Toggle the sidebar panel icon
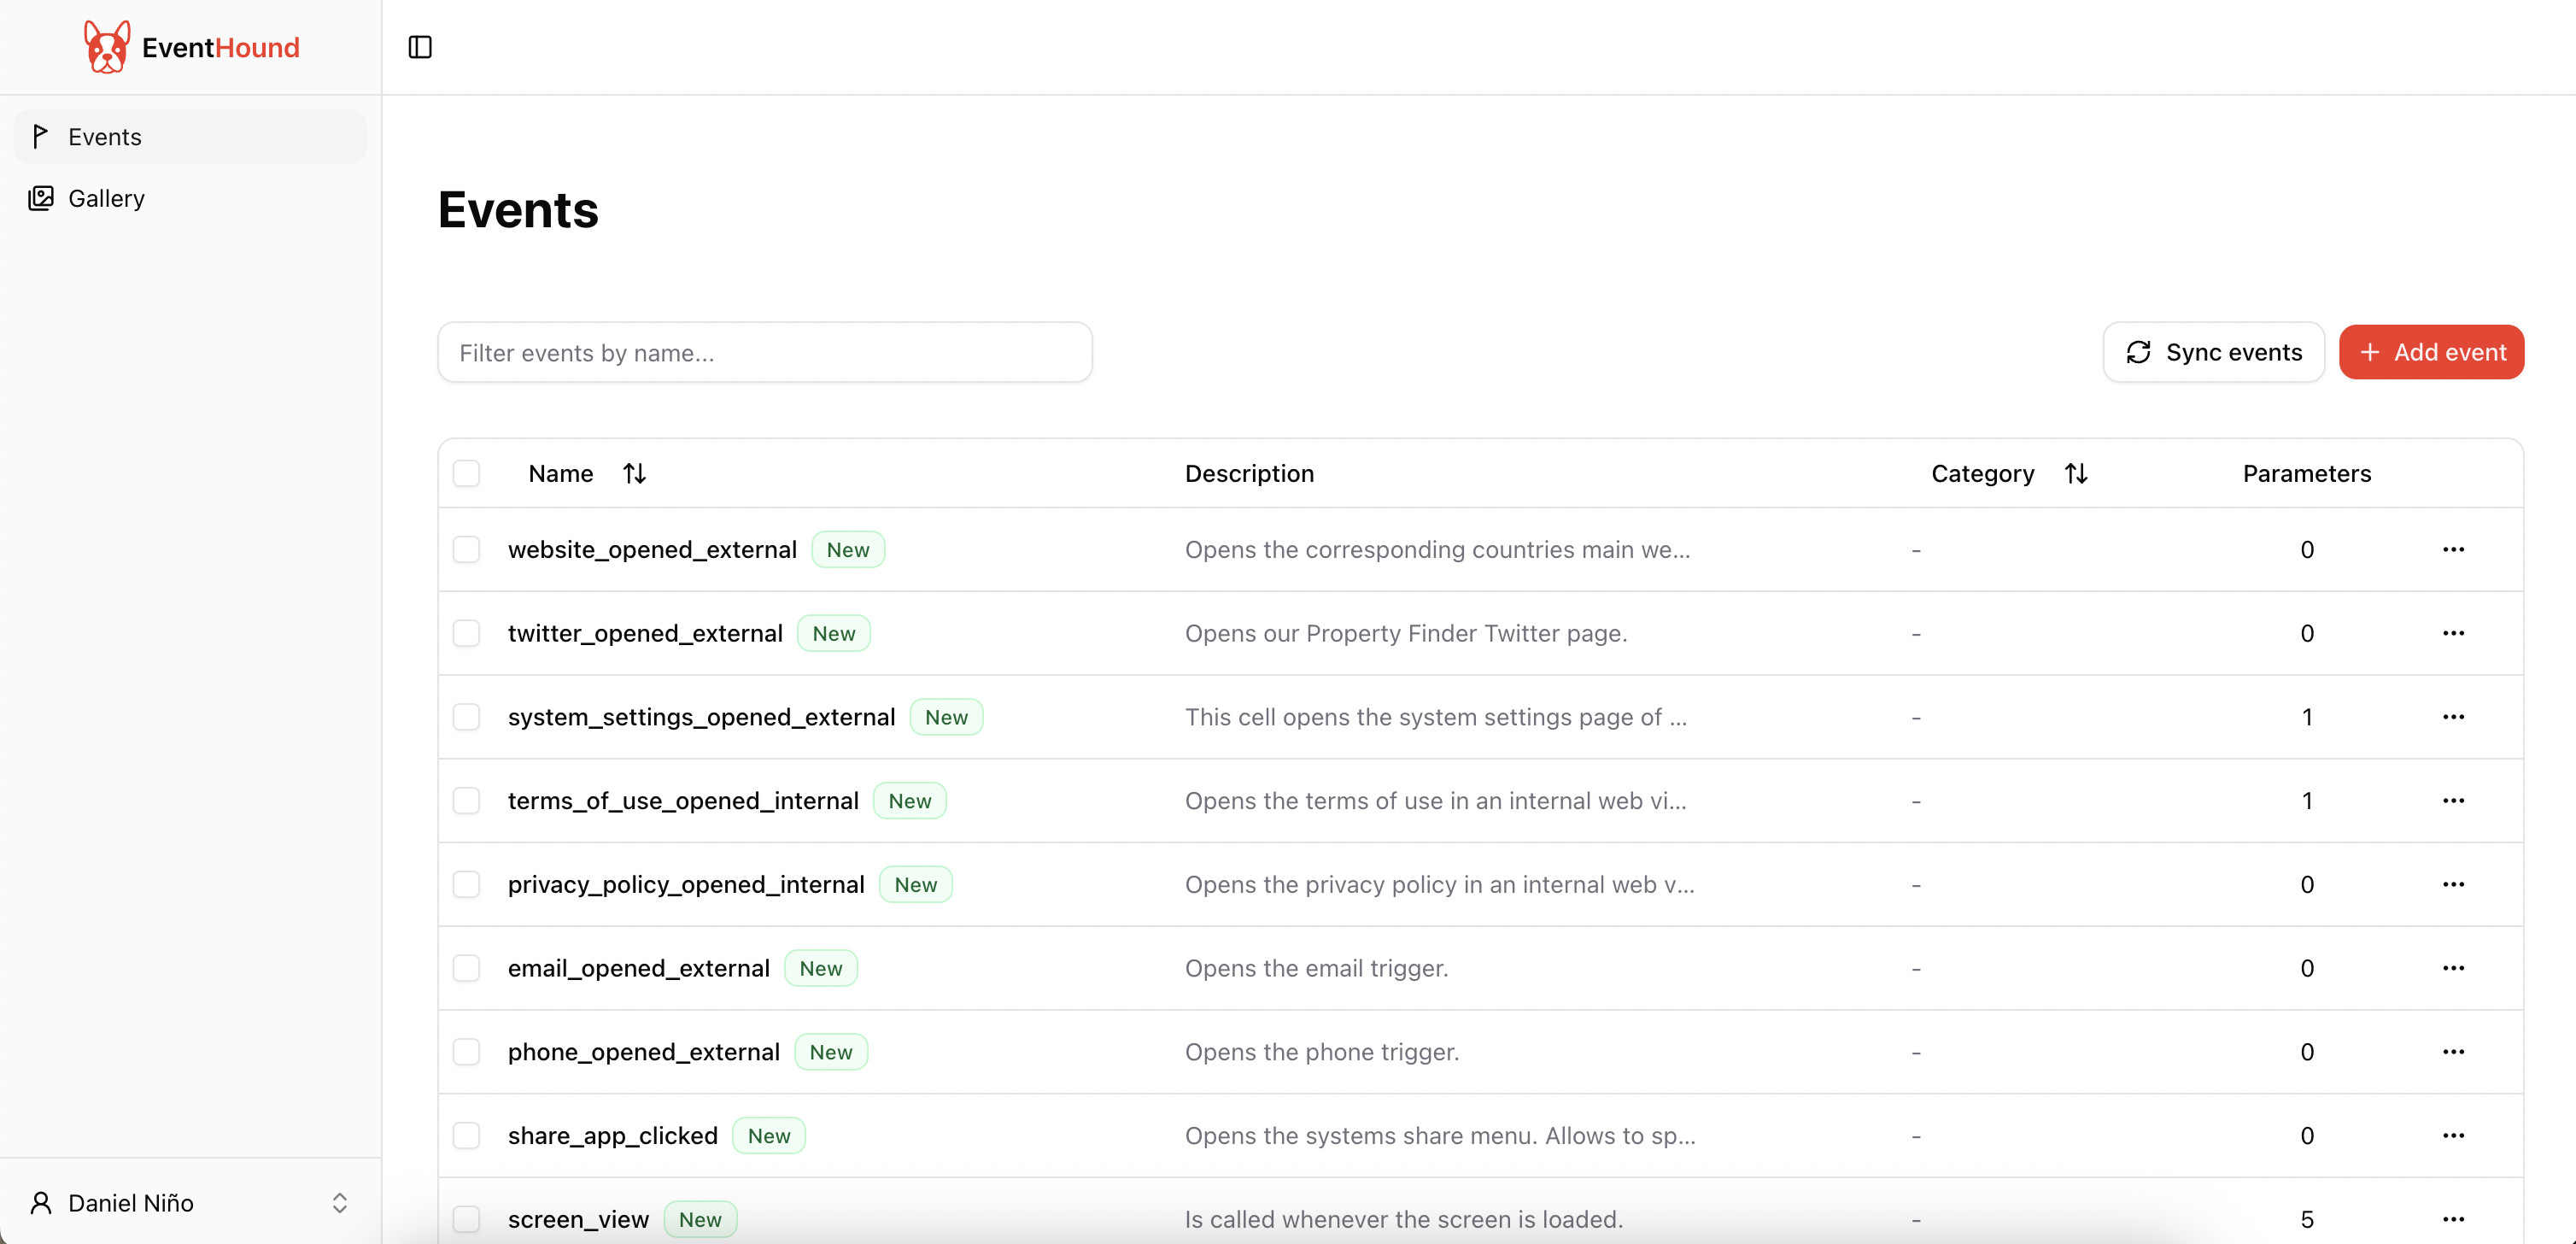Image resolution: width=2576 pixels, height=1244 pixels. click(420, 47)
